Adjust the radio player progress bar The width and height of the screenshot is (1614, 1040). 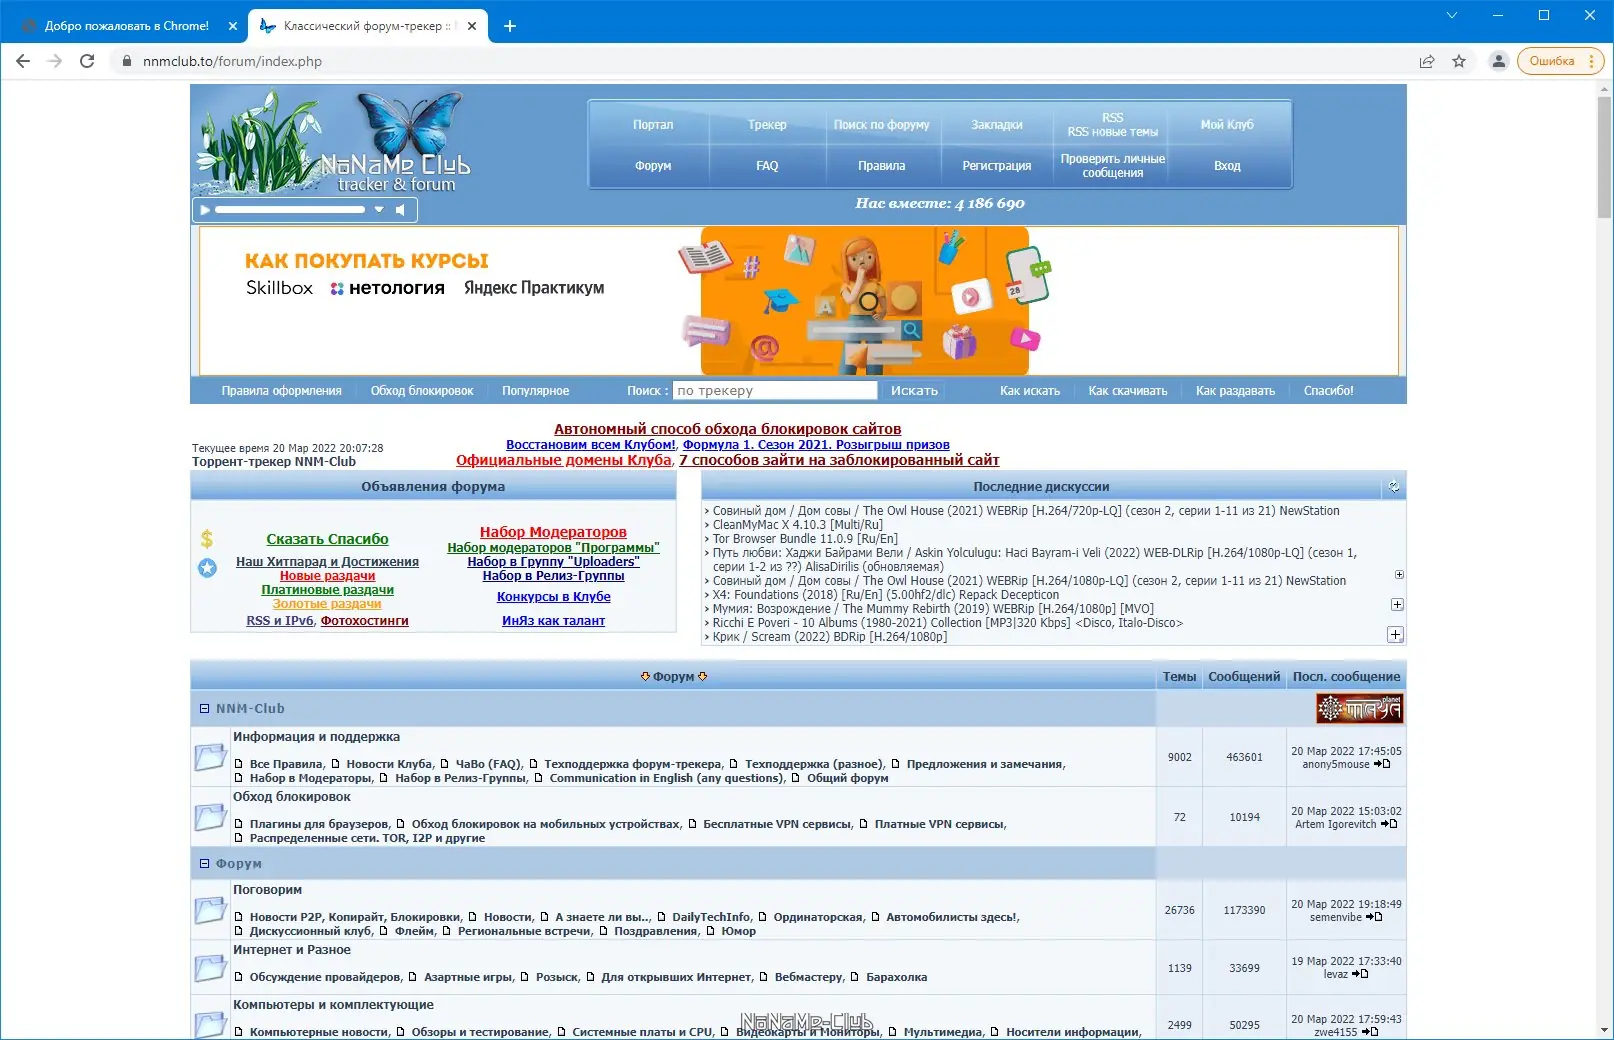point(290,210)
